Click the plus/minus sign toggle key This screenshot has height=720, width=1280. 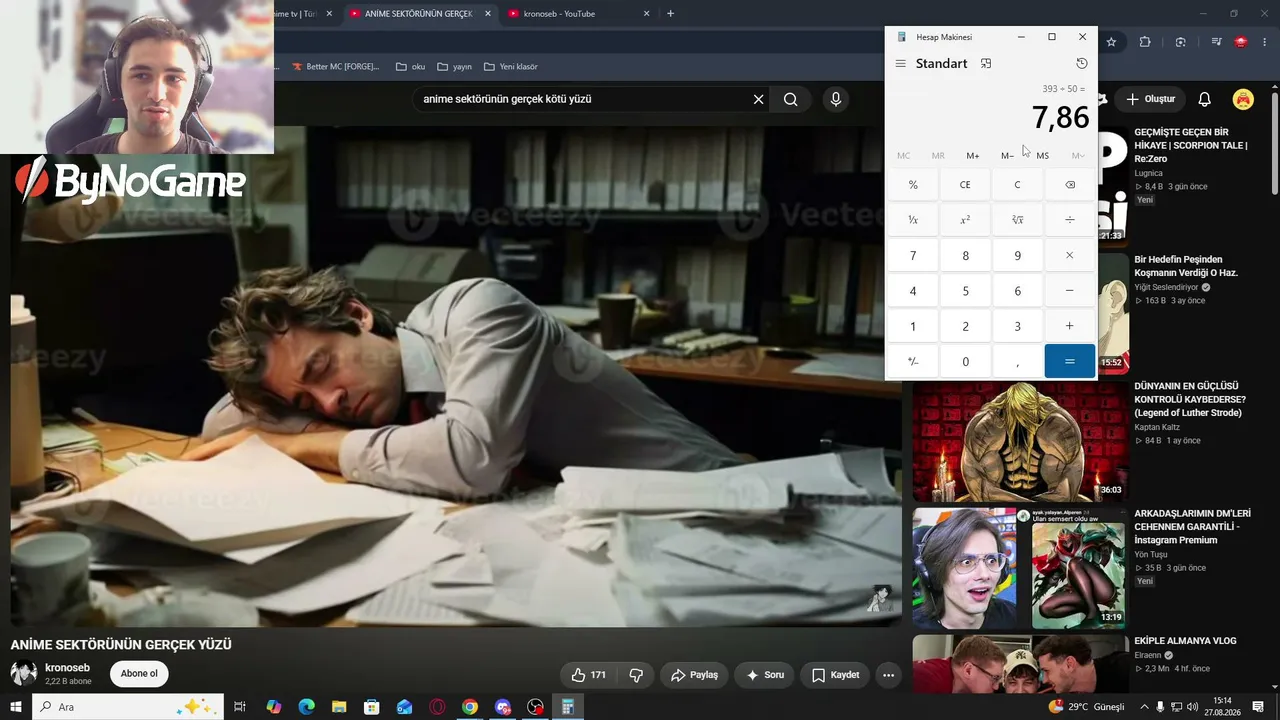coord(913,361)
